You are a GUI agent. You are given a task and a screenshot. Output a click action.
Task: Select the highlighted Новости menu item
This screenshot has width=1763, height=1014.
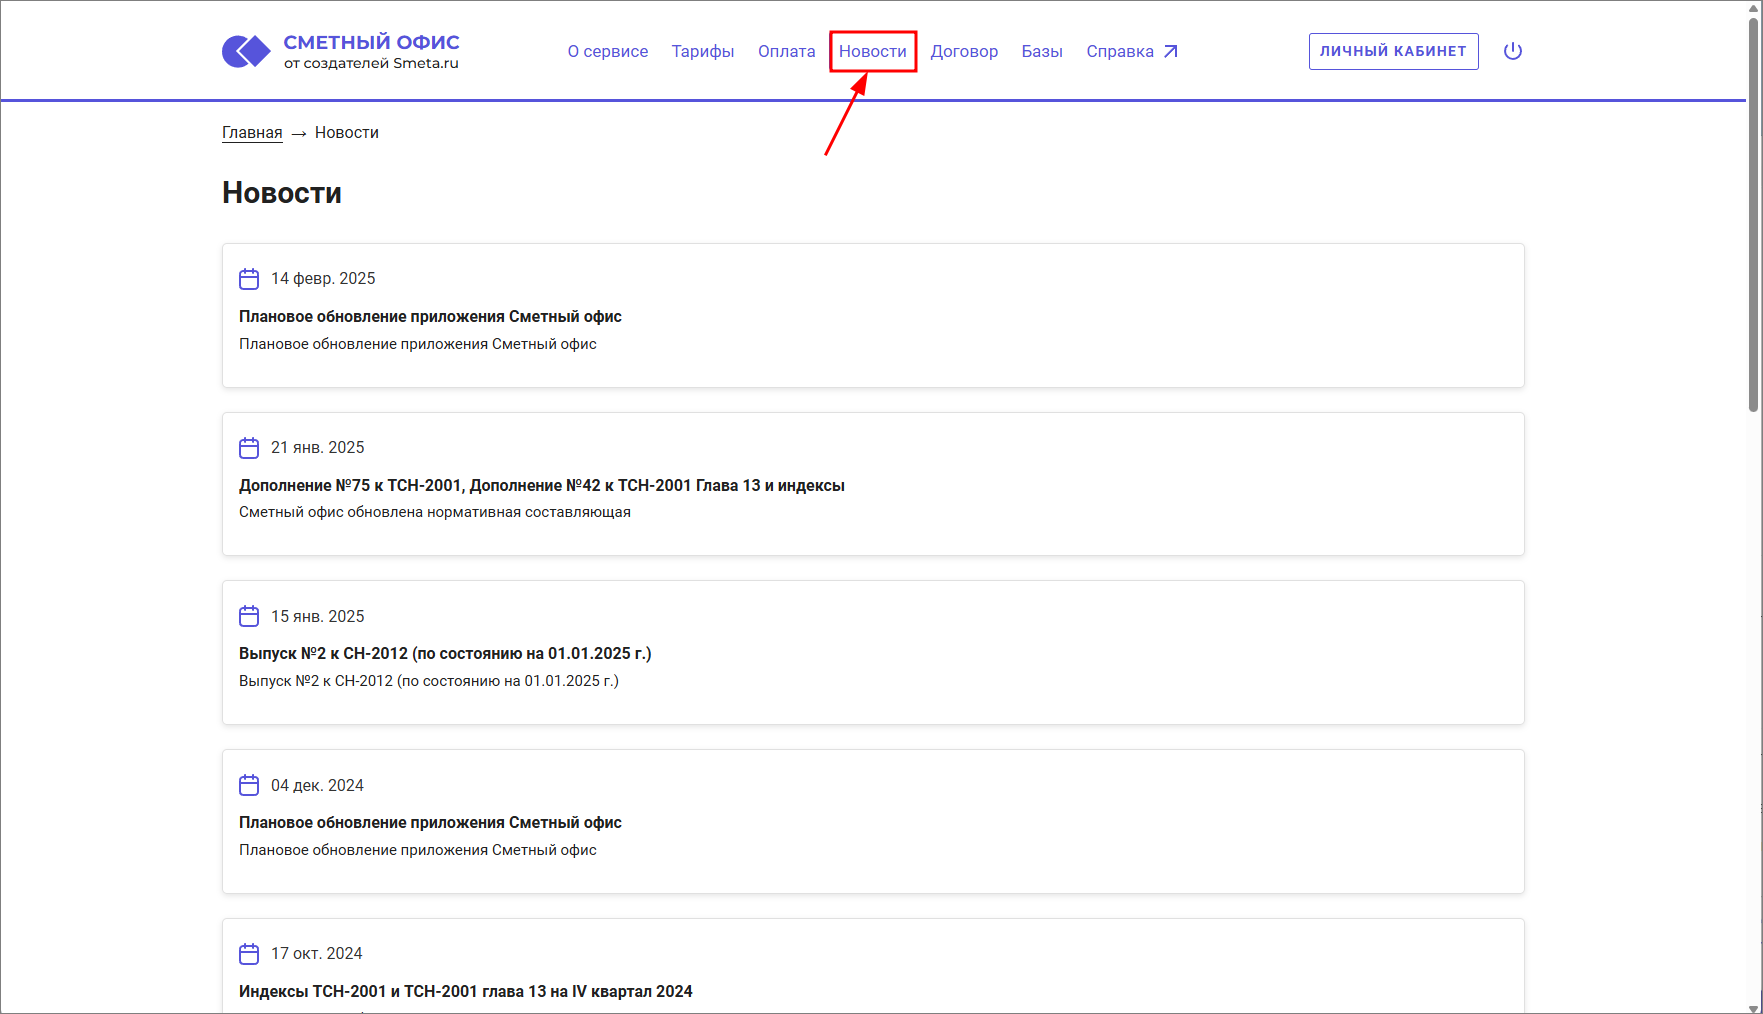pyautogui.click(x=872, y=51)
